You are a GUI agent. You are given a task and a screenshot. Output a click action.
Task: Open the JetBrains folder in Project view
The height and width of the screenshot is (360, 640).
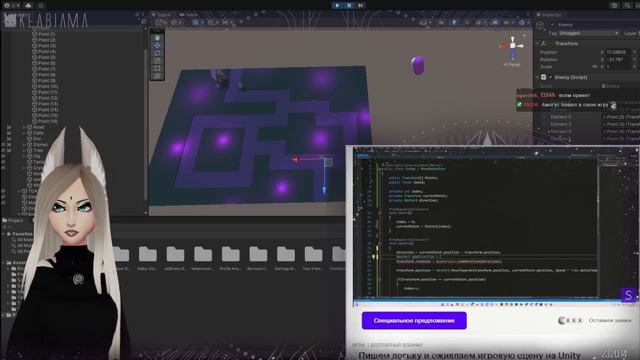tap(175, 257)
